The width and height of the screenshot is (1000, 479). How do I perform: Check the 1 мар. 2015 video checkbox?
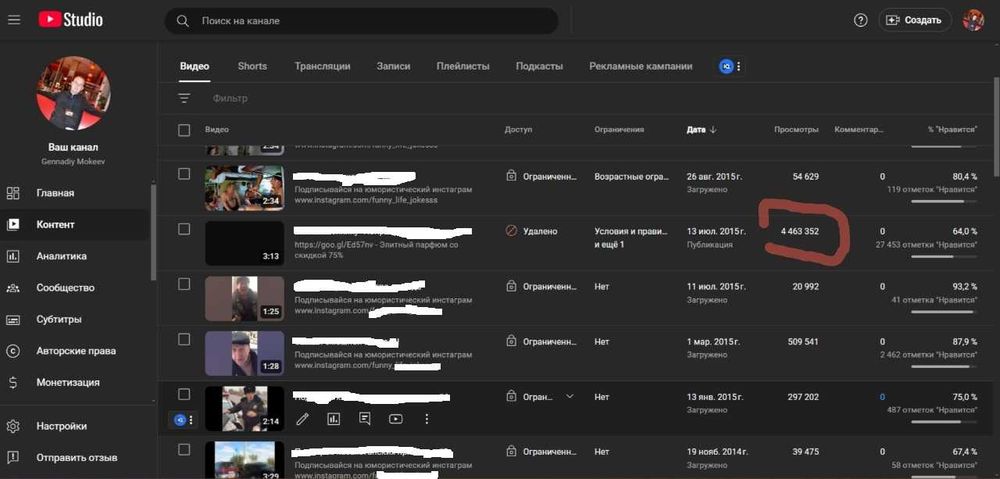(x=184, y=339)
